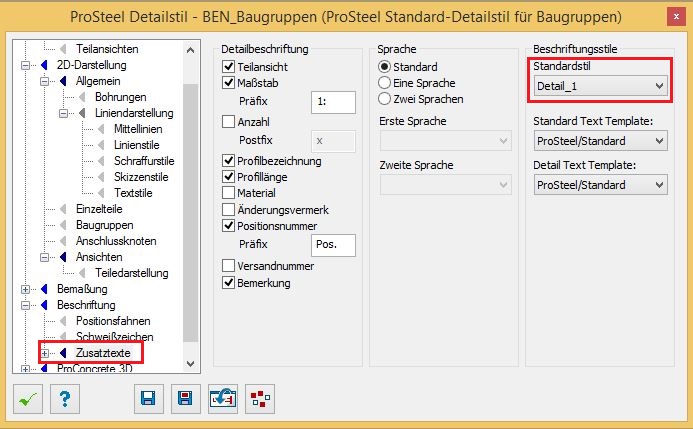Click gray arrow icon beside Bohrungen

click(x=82, y=97)
